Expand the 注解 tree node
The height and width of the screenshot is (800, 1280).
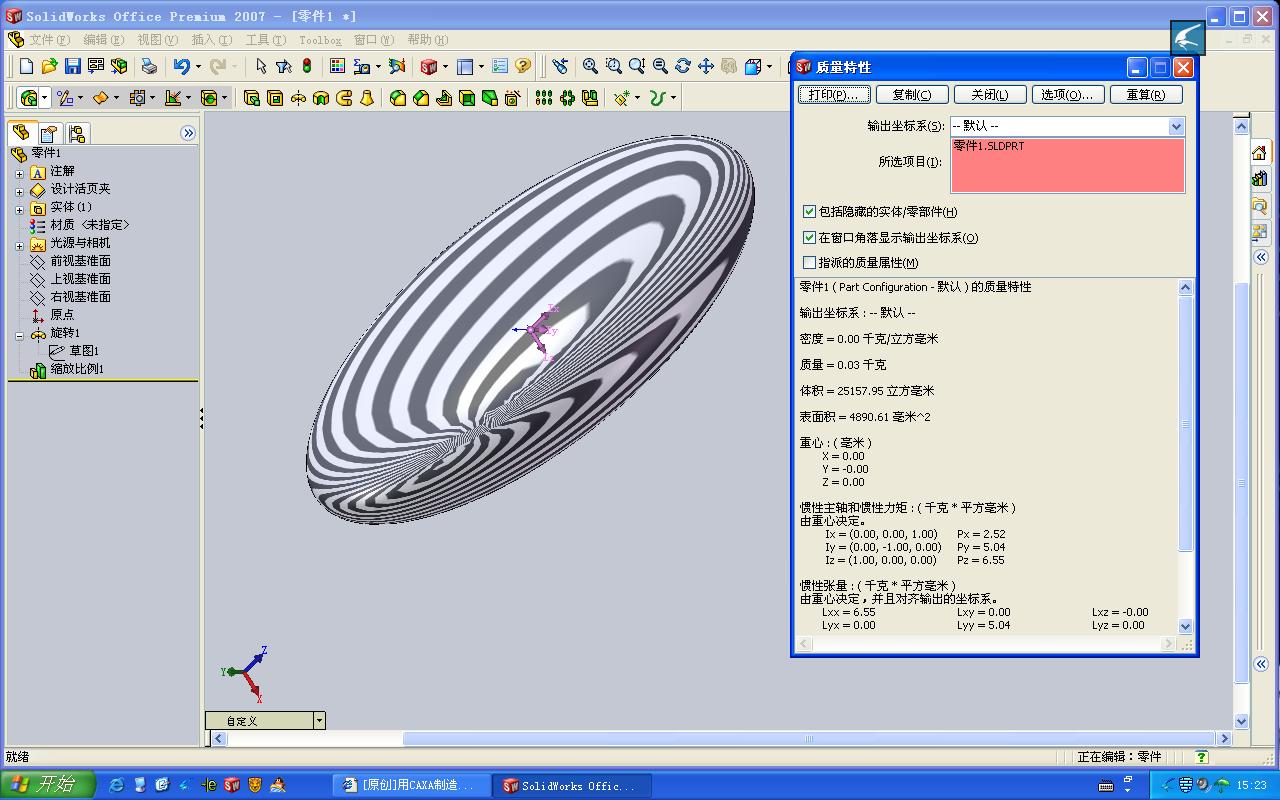click(x=19, y=173)
